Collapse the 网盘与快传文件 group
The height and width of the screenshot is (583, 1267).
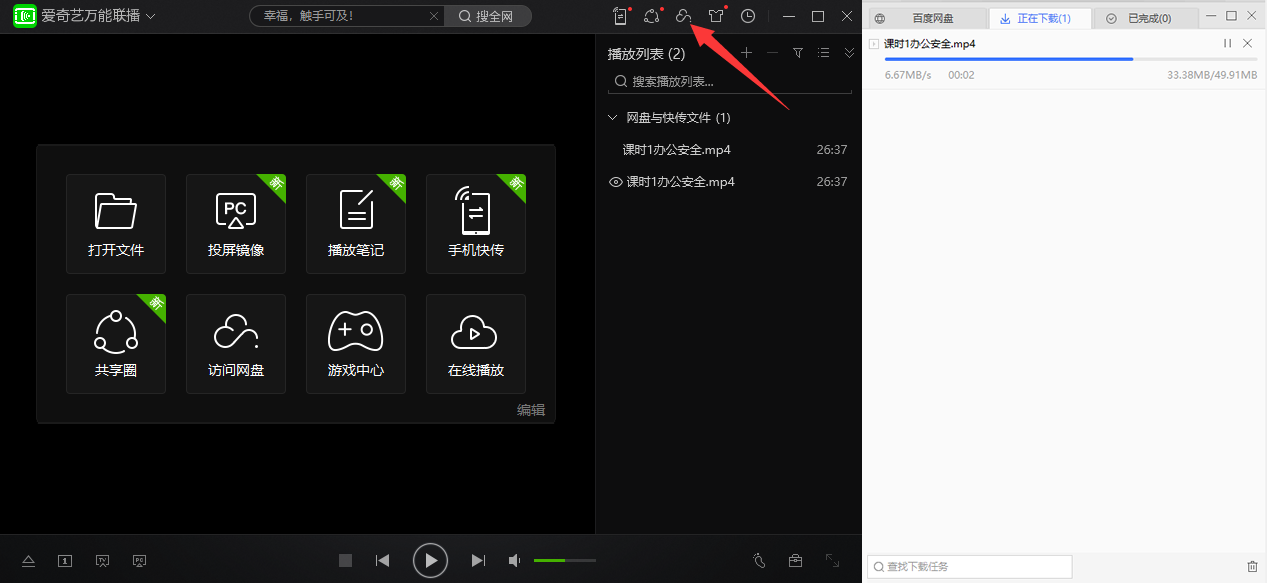pyautogui.click(x=613, y=118)
